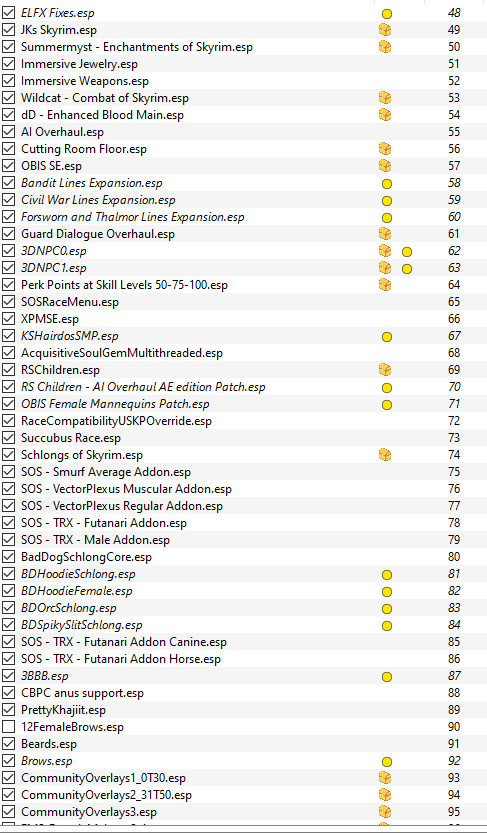The height and width of the screenshot is (833, 487).
Task: Select SOS - TRX - Futanari Addon Canine.esp
Action: 124,642
